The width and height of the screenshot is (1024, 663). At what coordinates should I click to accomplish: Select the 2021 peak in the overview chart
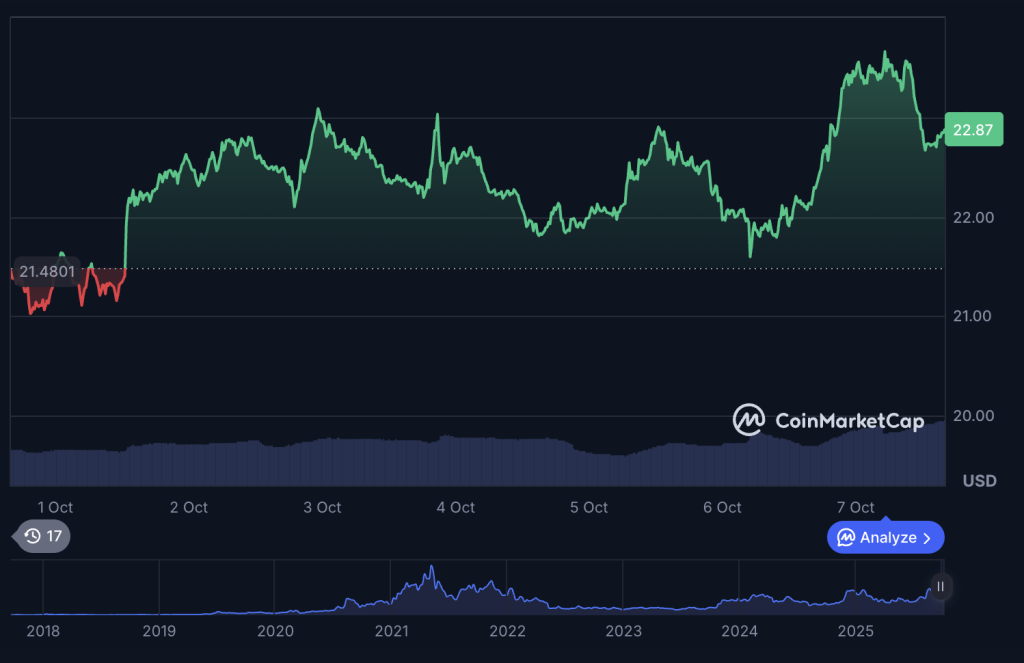click(432, 571)
